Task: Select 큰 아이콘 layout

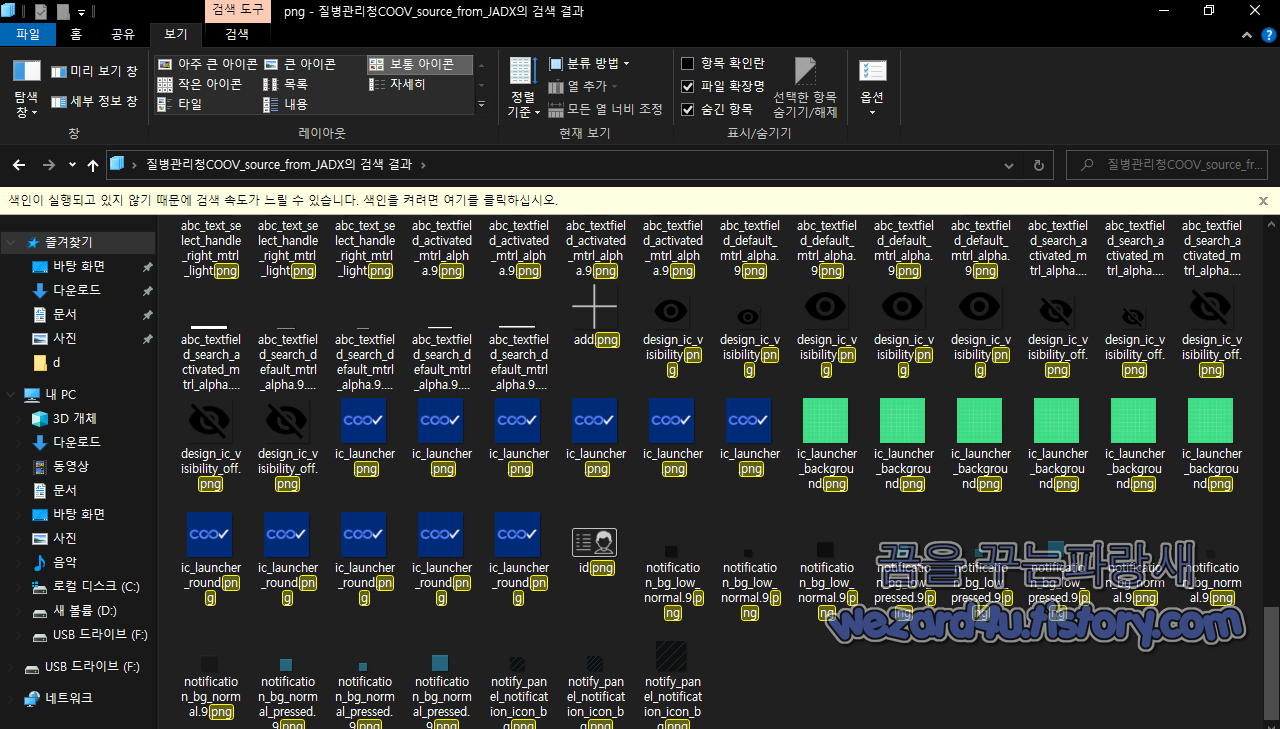Action: pos(300,64)
